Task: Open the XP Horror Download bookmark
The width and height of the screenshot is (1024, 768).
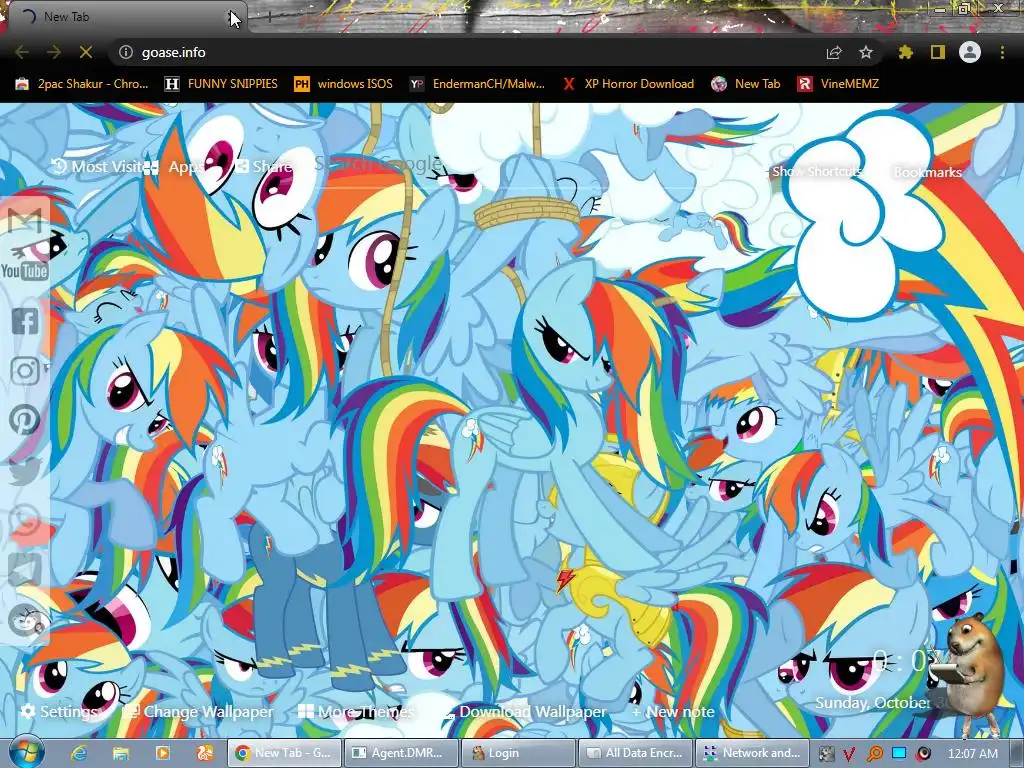Action: pos(628,84)
